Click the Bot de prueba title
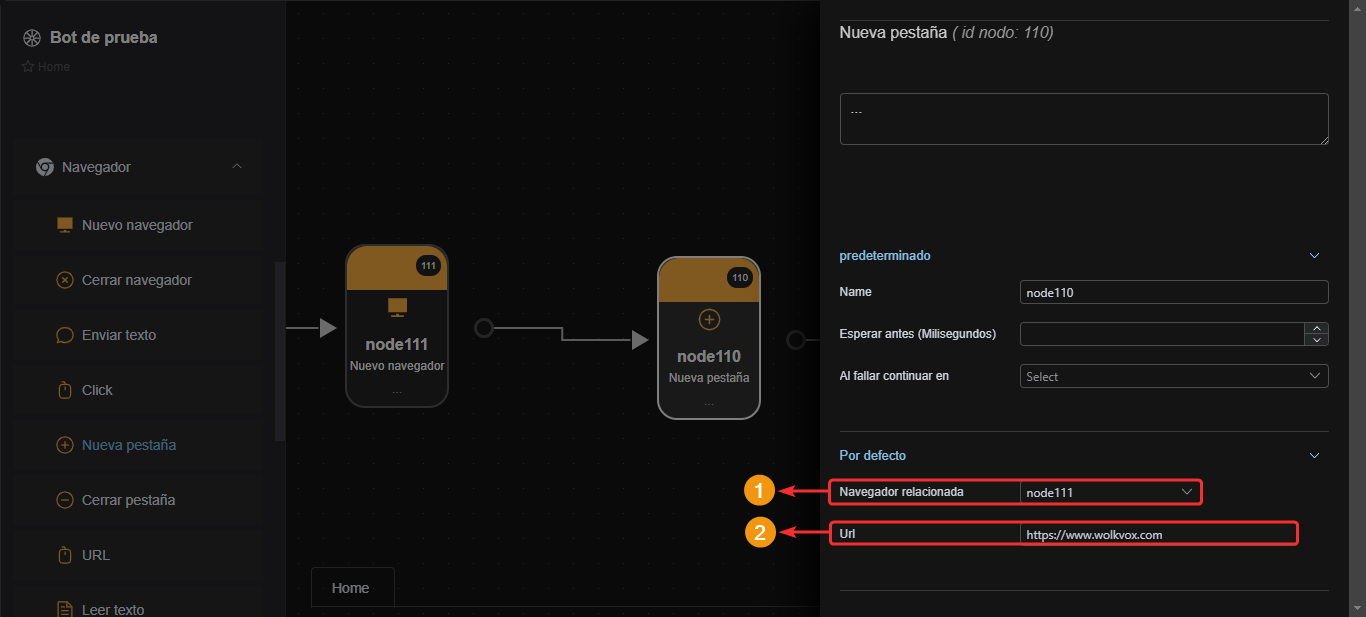The image size is (1366, 617). pyautogui.click(x=104, y=38)
